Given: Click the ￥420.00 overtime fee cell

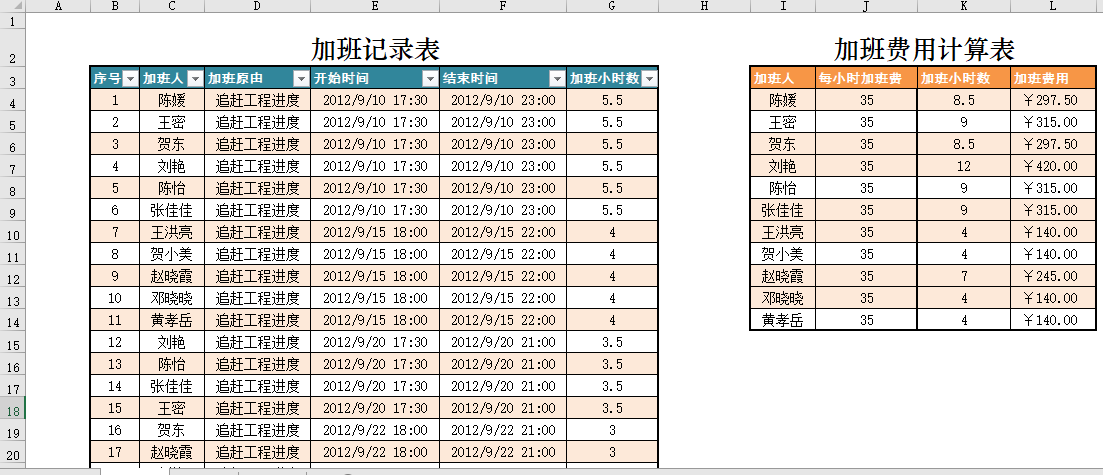Looking at the screenshot, I should point(1052,166).
